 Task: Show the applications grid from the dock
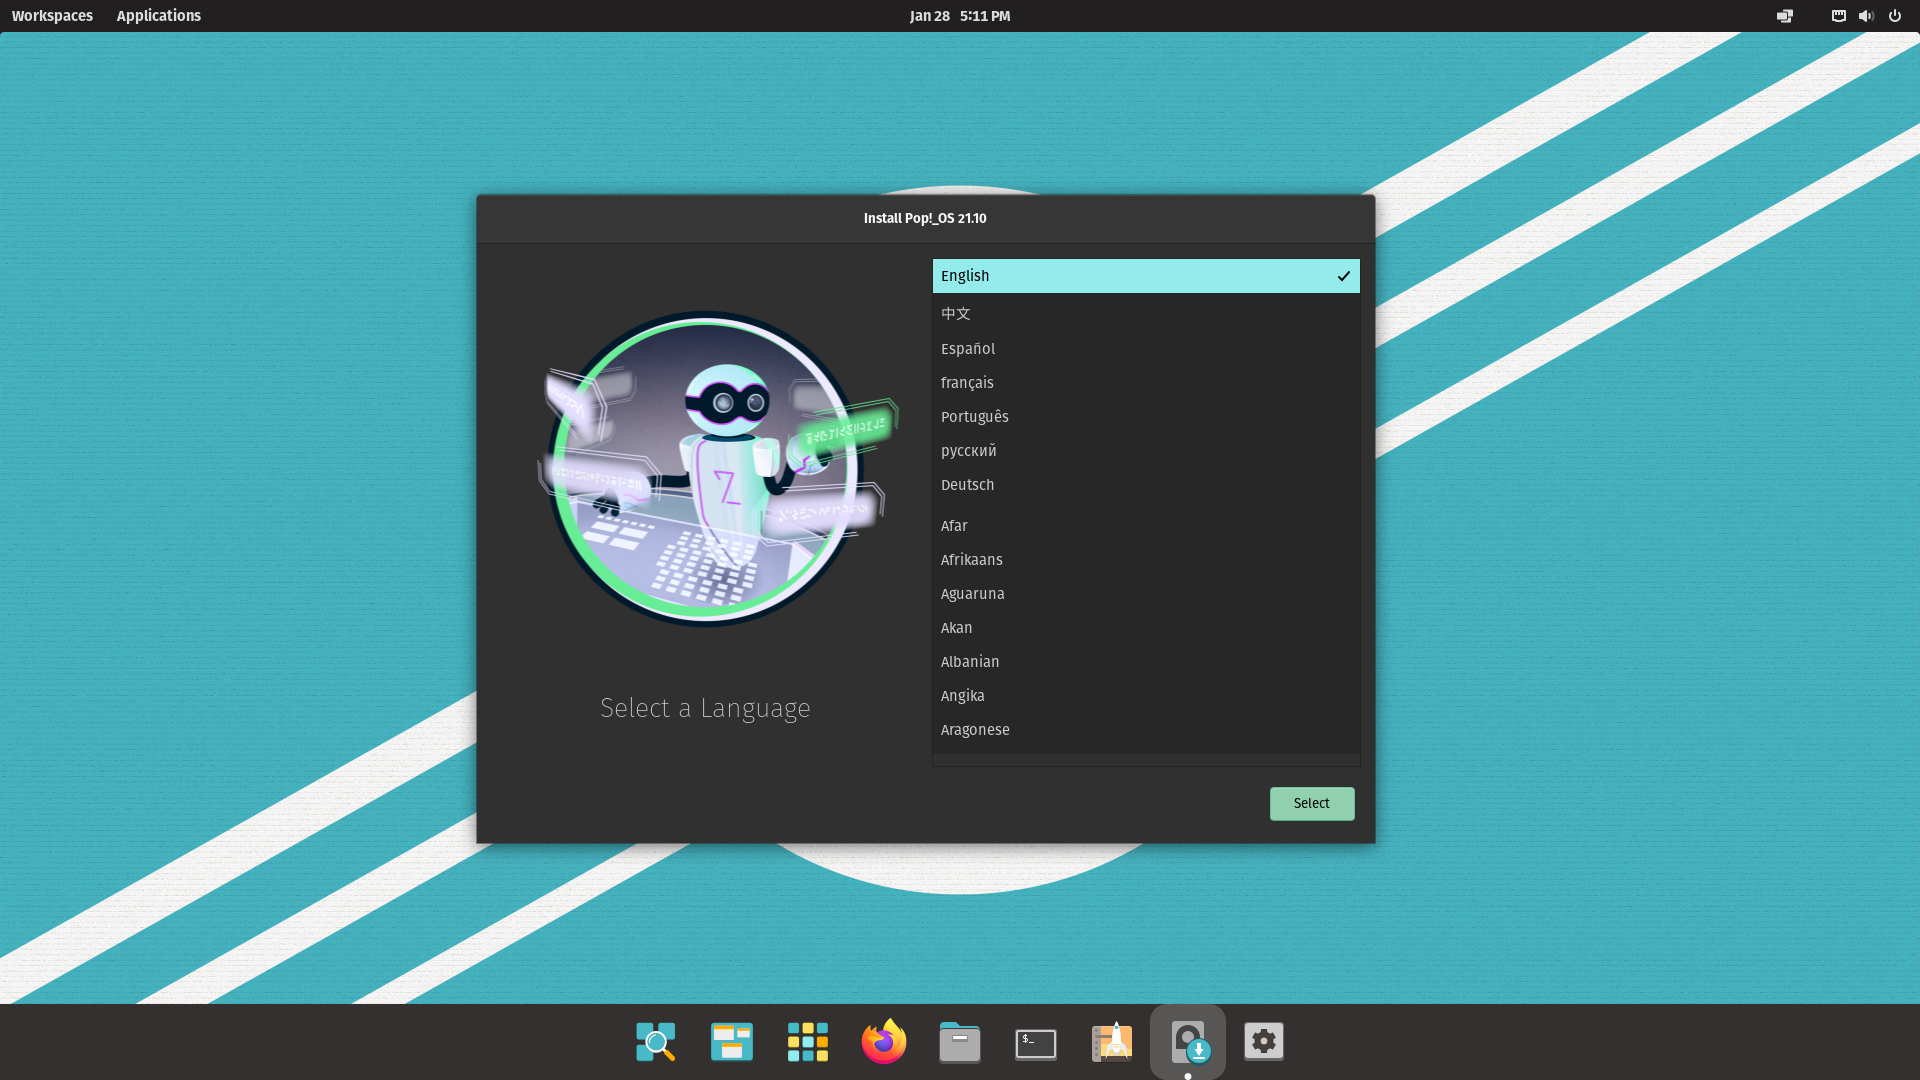808,1042
